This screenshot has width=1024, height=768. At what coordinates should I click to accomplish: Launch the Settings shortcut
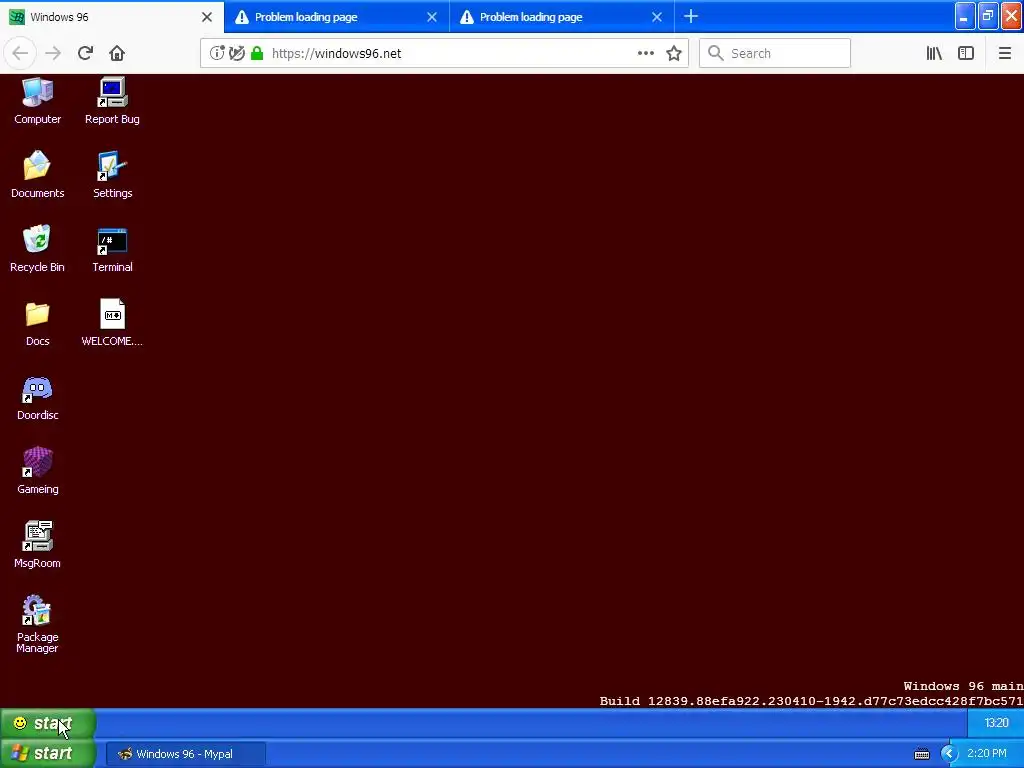point(112,174)
